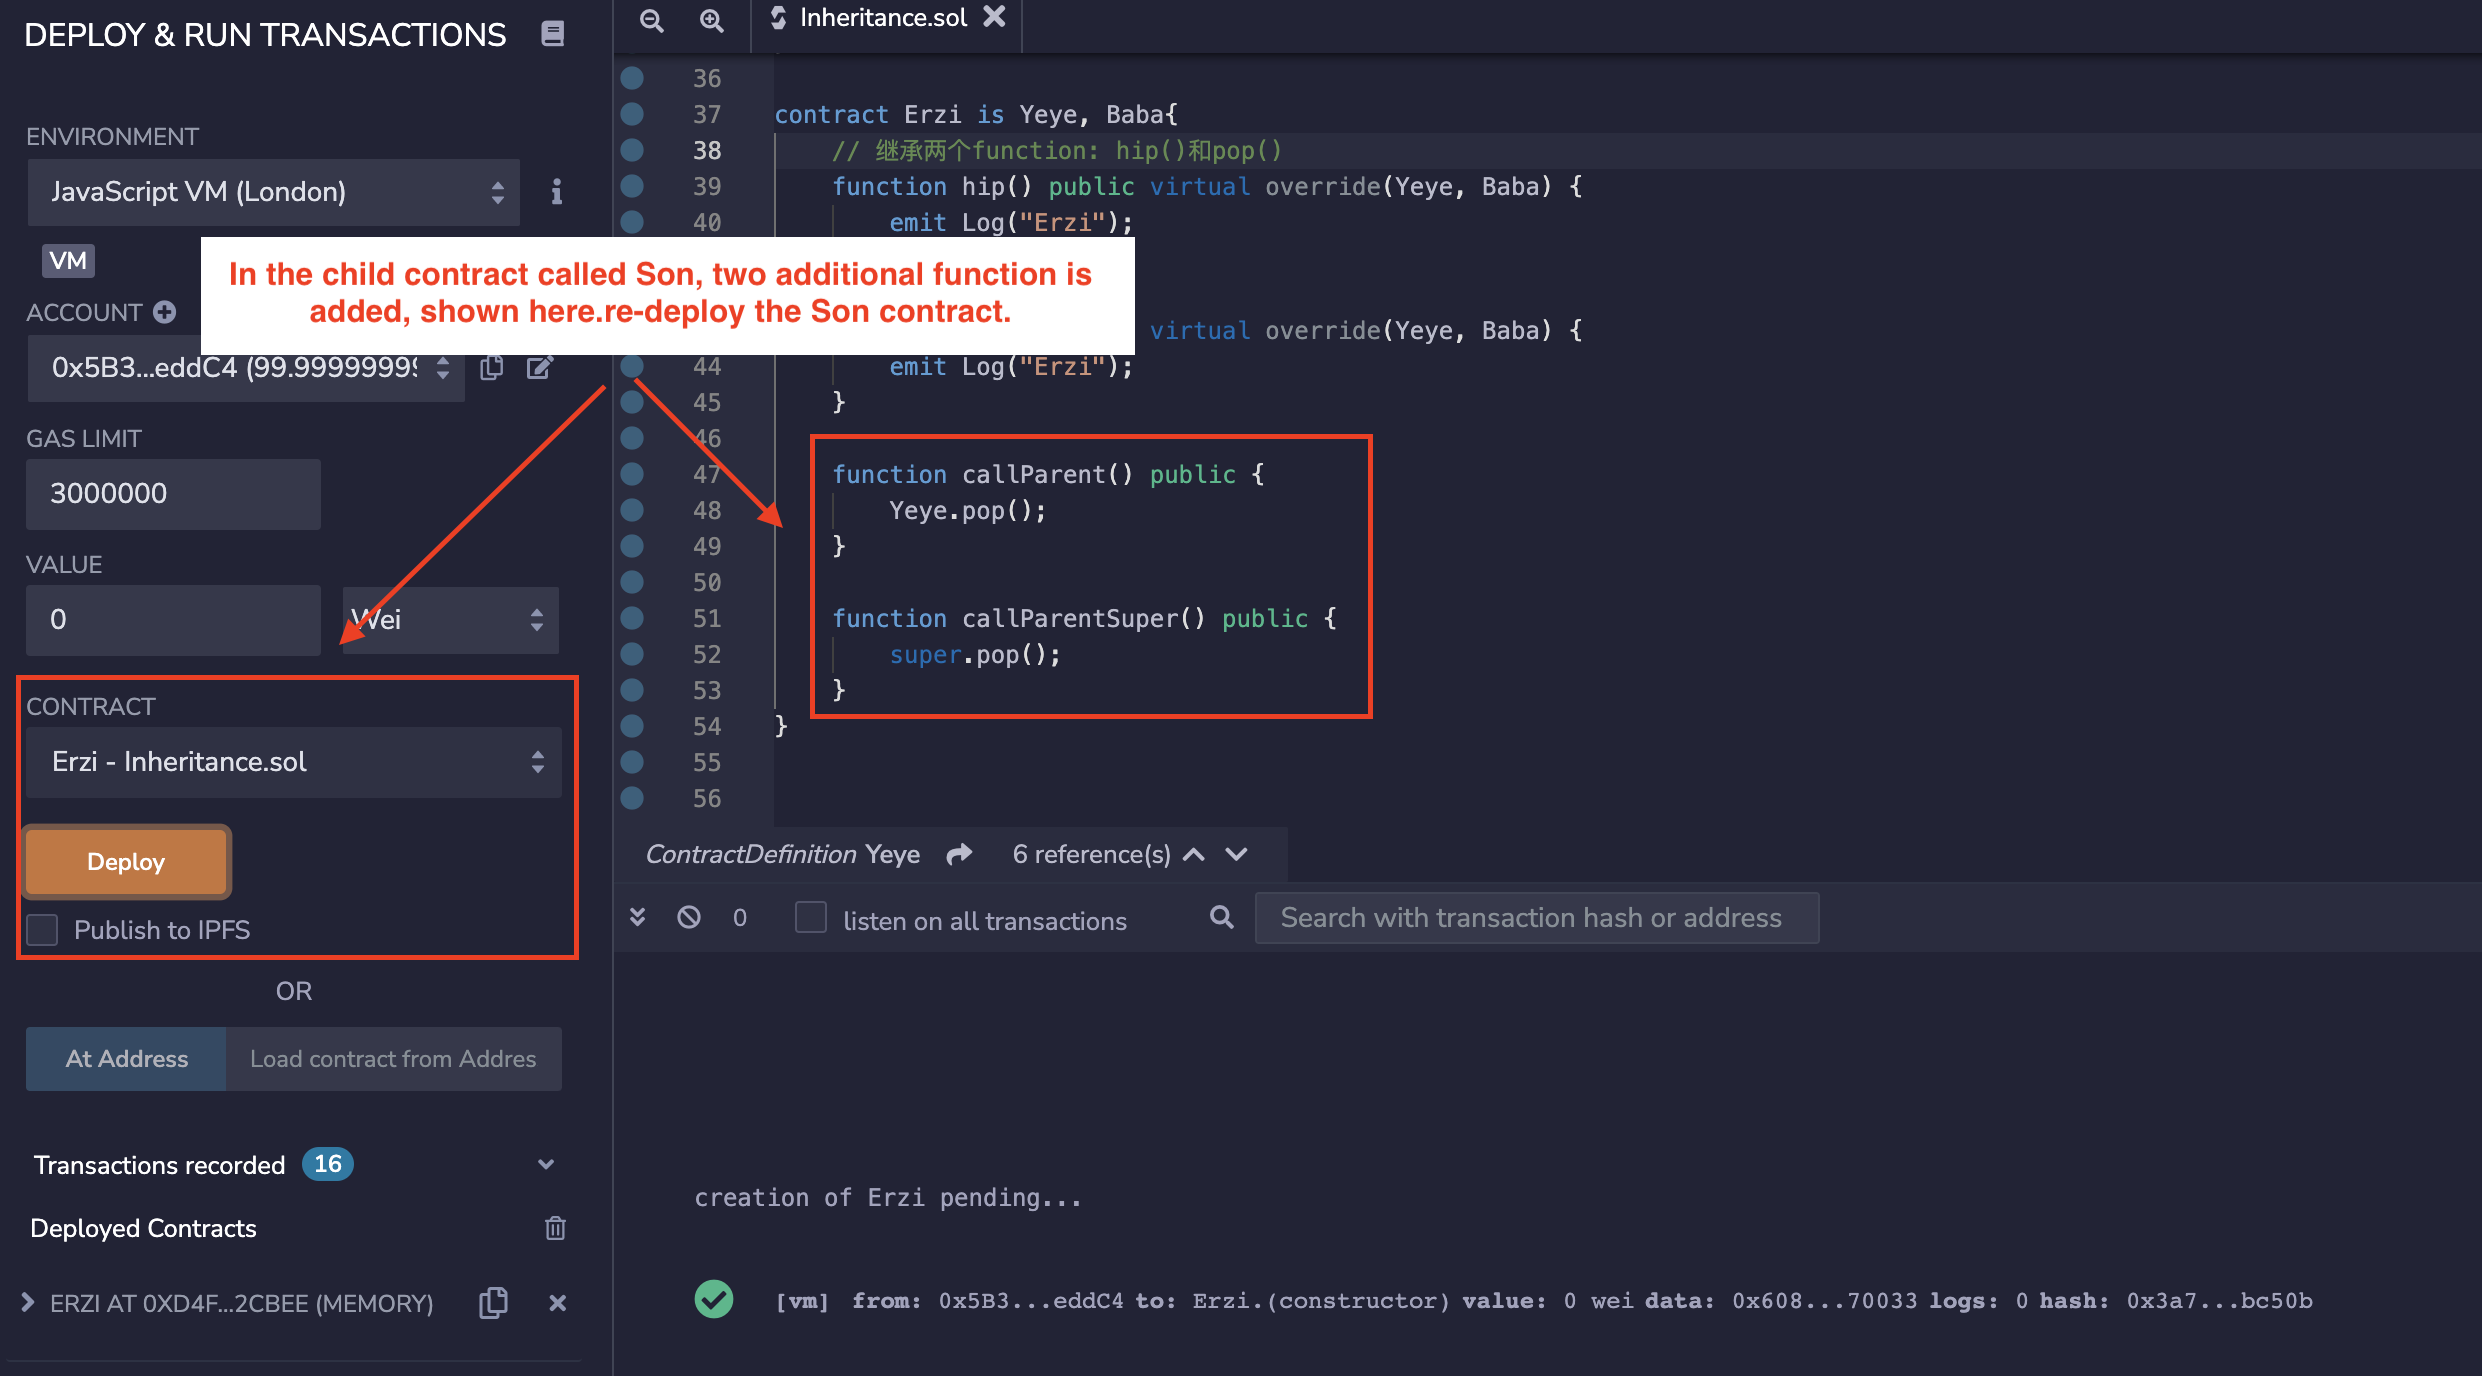
Task: Click the sign message edit icon
Action: point(540,368)
